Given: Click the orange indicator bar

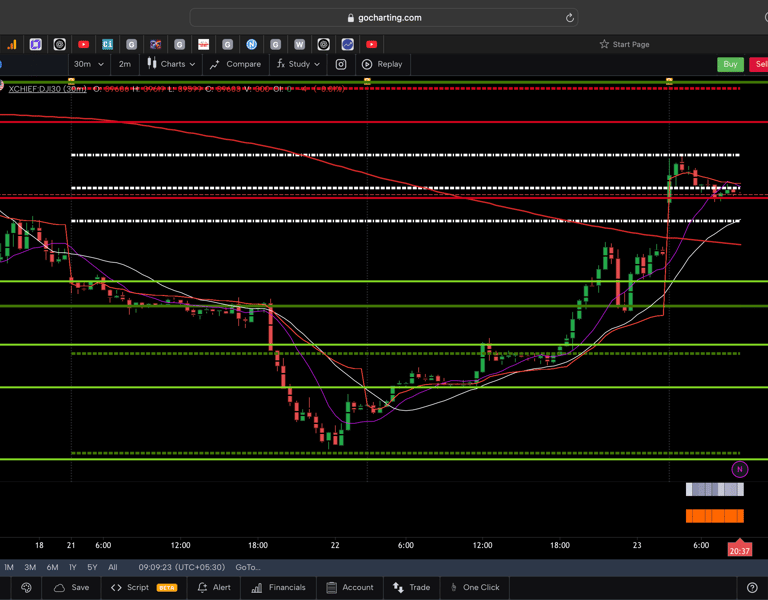Looking at the screenshot, I should [715, 516].
